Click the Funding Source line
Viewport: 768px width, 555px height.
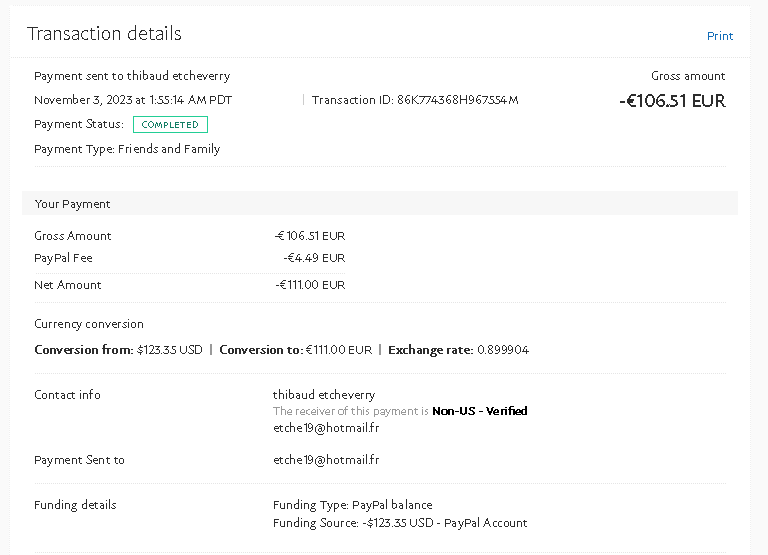point(399,523)
